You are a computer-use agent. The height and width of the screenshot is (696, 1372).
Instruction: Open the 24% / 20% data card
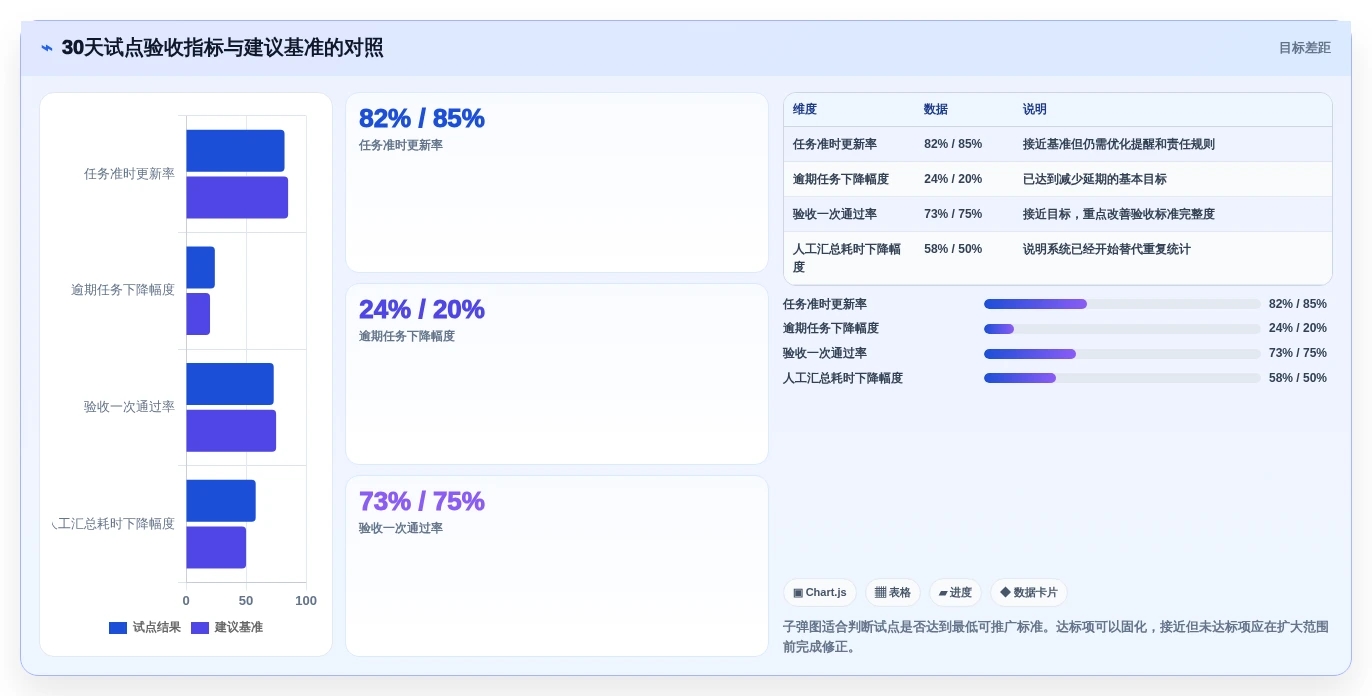(x=557, y=374)
